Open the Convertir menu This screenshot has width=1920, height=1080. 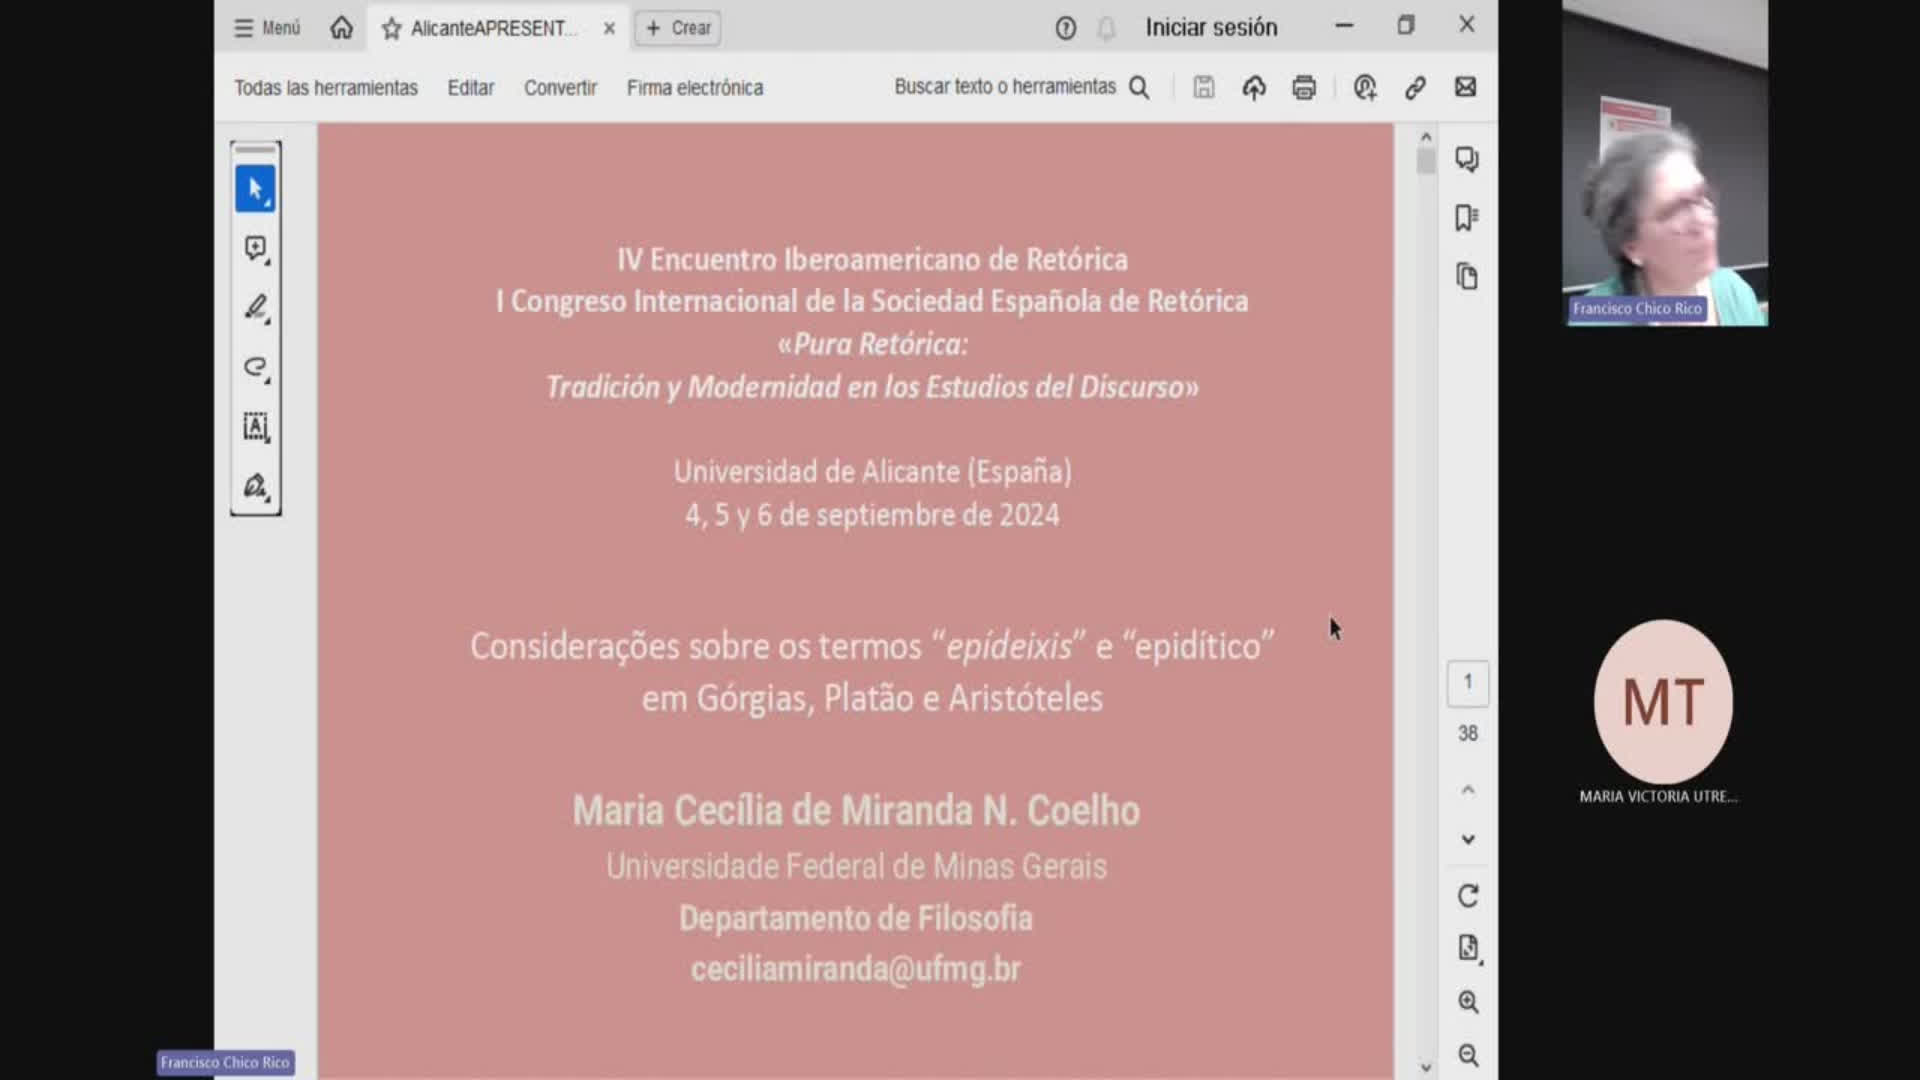pos(560,88)
